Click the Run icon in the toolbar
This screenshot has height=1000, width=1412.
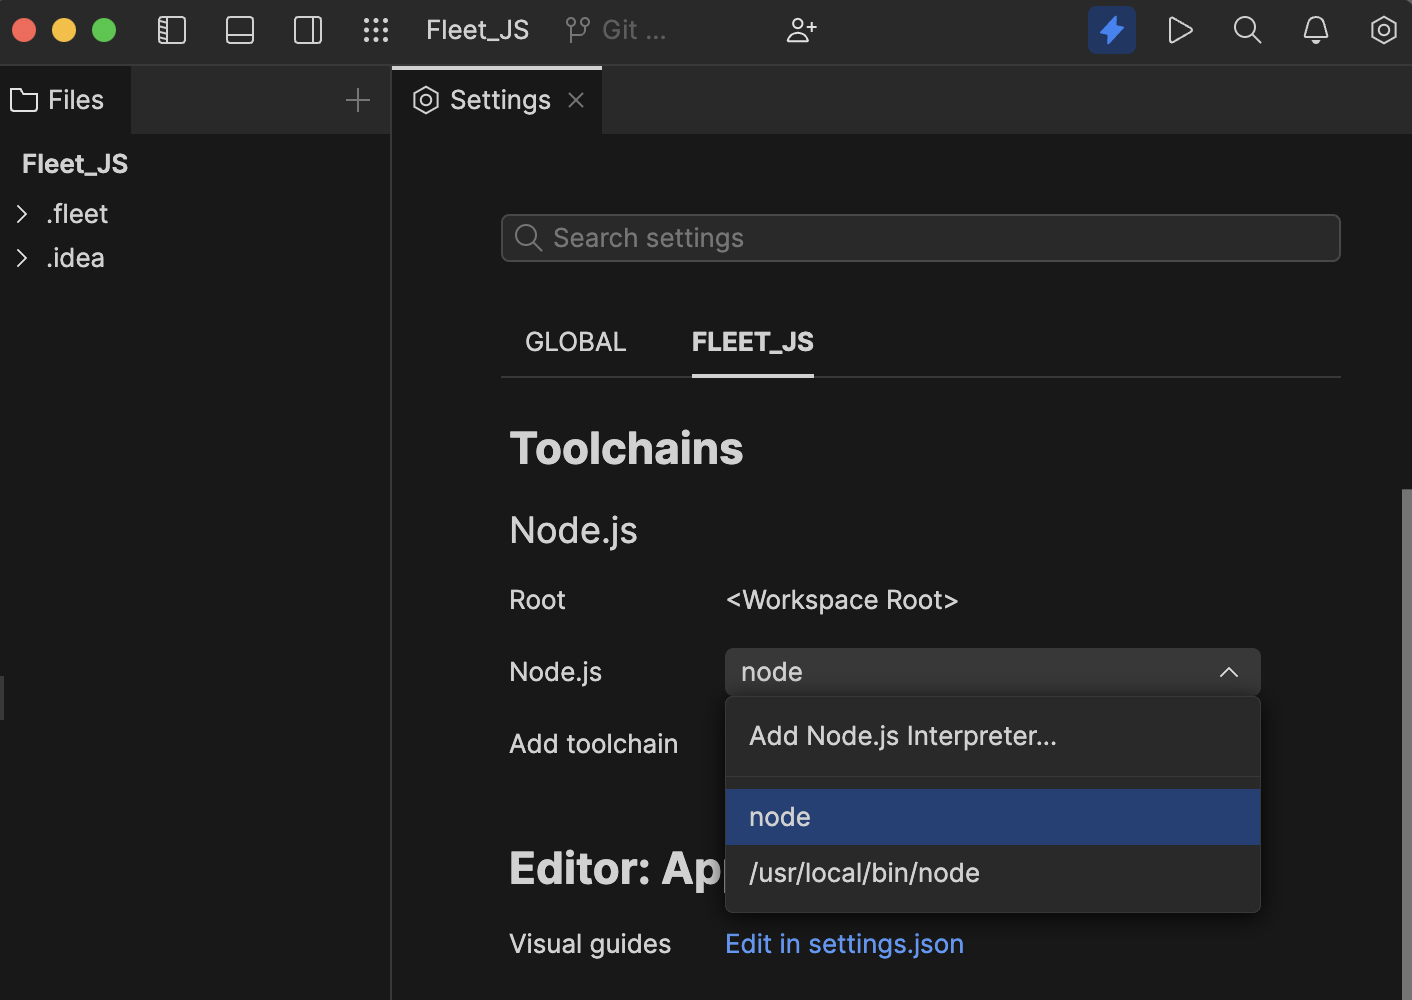pos(1179,30)
